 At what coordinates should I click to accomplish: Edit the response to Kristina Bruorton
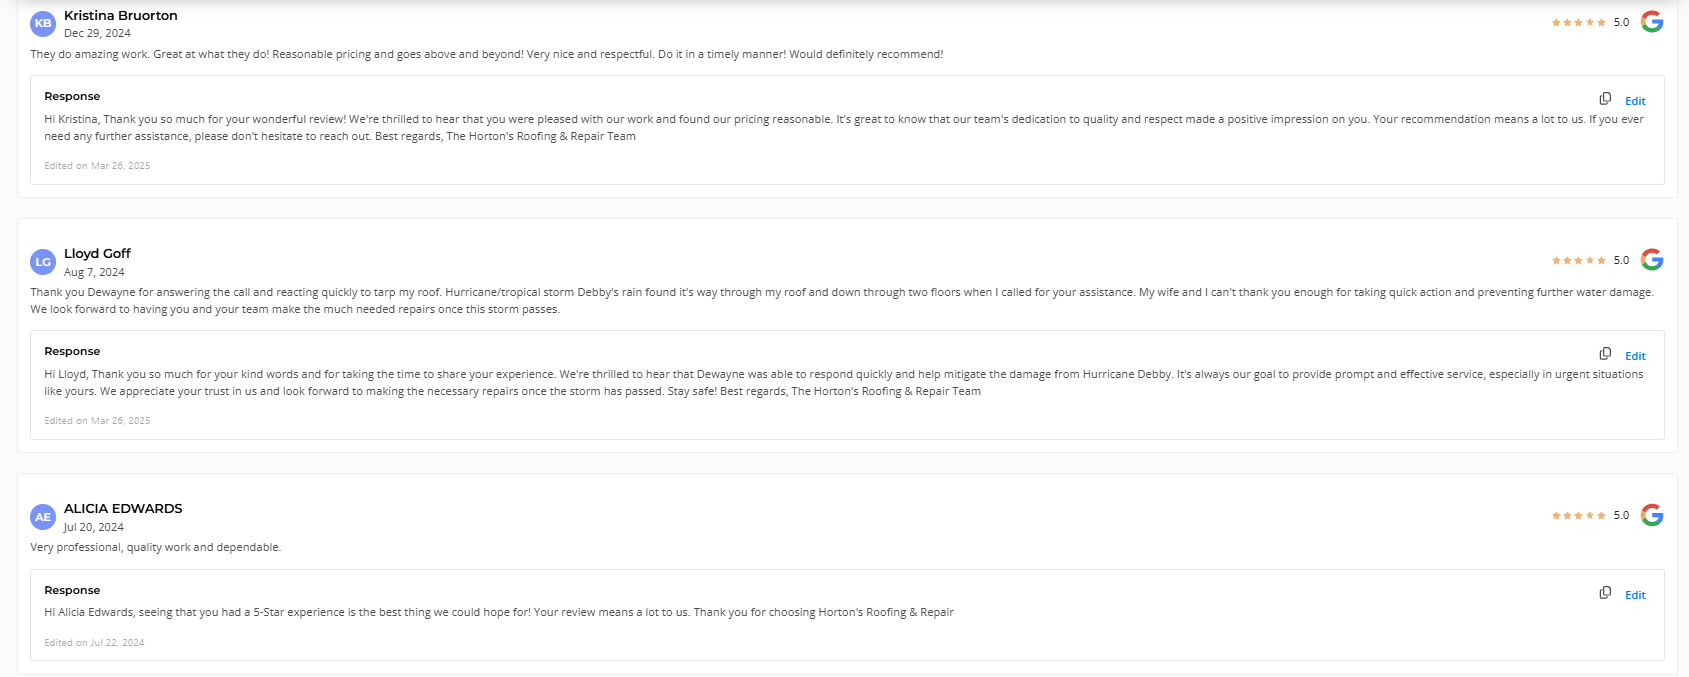point(1635,101)
